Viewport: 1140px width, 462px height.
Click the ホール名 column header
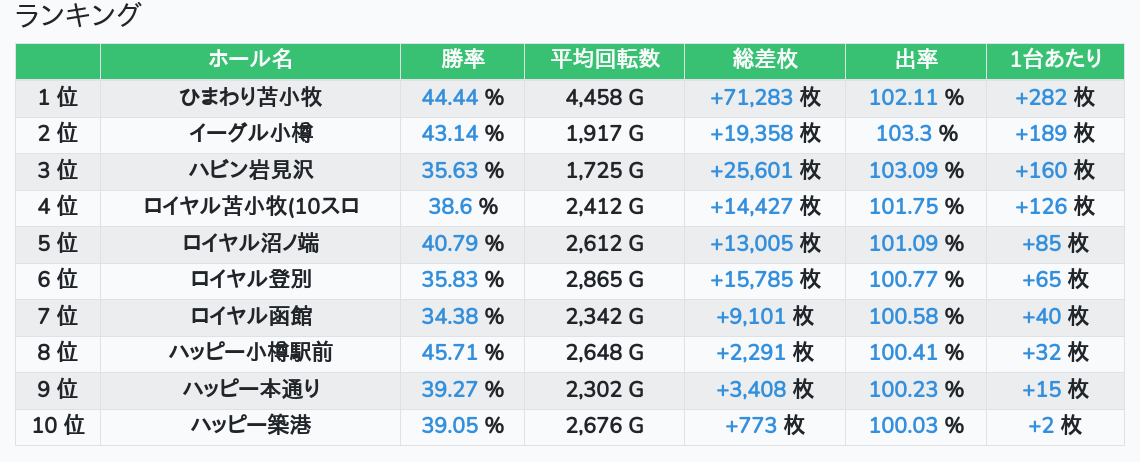point(250,60)
